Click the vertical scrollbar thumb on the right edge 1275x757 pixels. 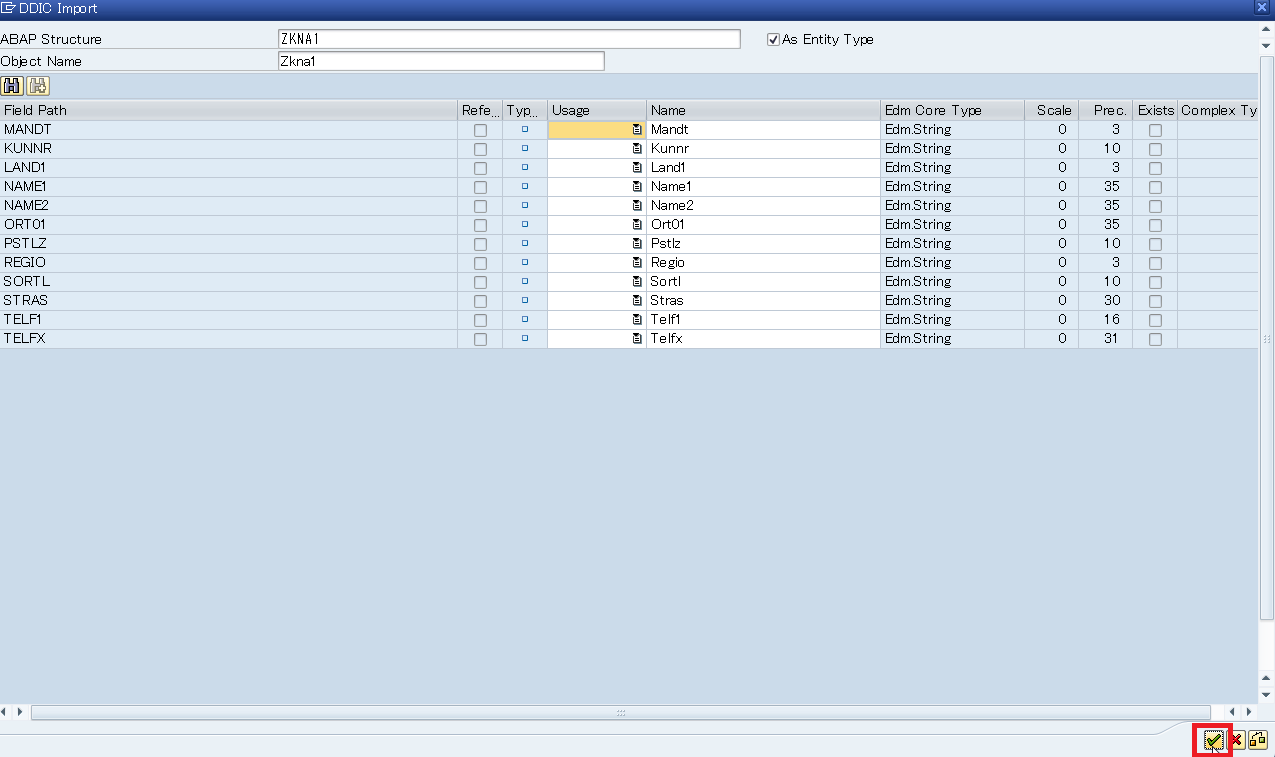(x=1266, y=339)
